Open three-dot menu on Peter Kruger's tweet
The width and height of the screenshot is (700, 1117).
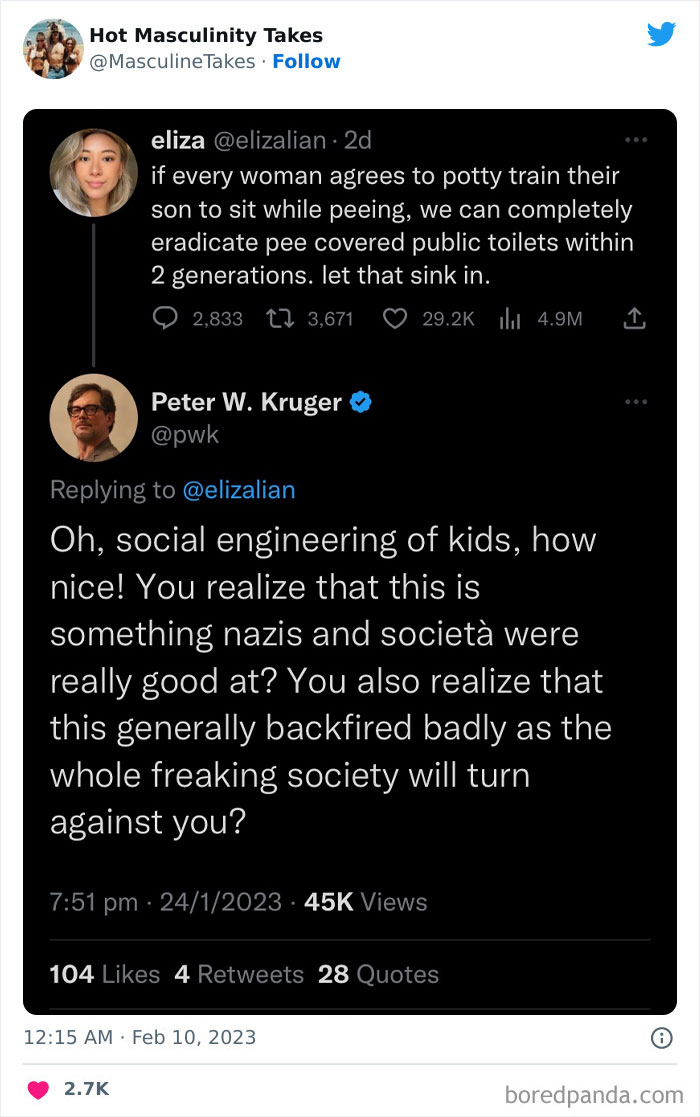click(635, 402)
